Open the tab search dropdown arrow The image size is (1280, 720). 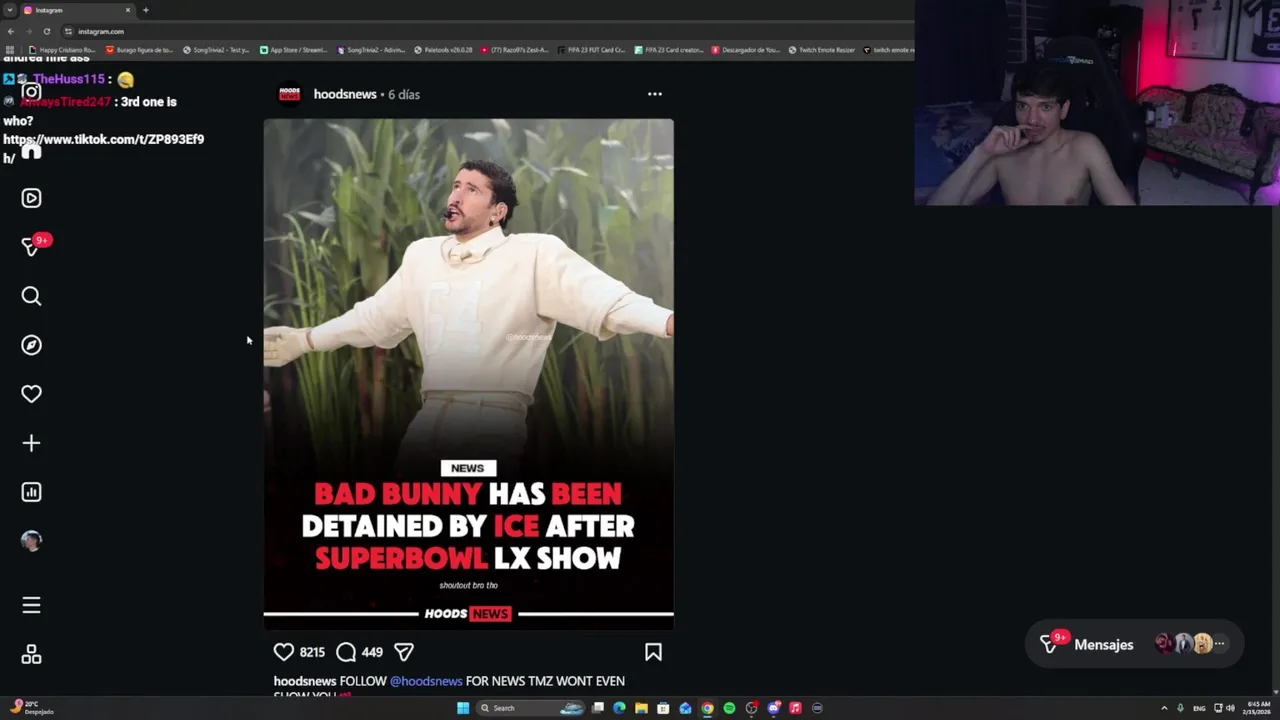9,10
